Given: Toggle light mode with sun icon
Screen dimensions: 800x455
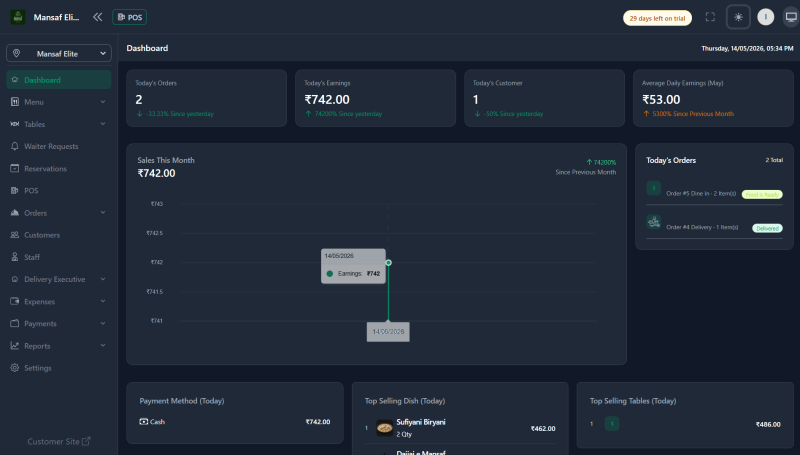Looking at the screenshot, I should click(738, 17).
